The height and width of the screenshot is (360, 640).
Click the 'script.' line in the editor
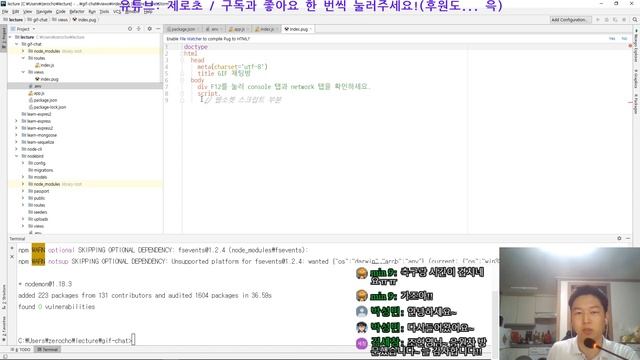point(209,93)
